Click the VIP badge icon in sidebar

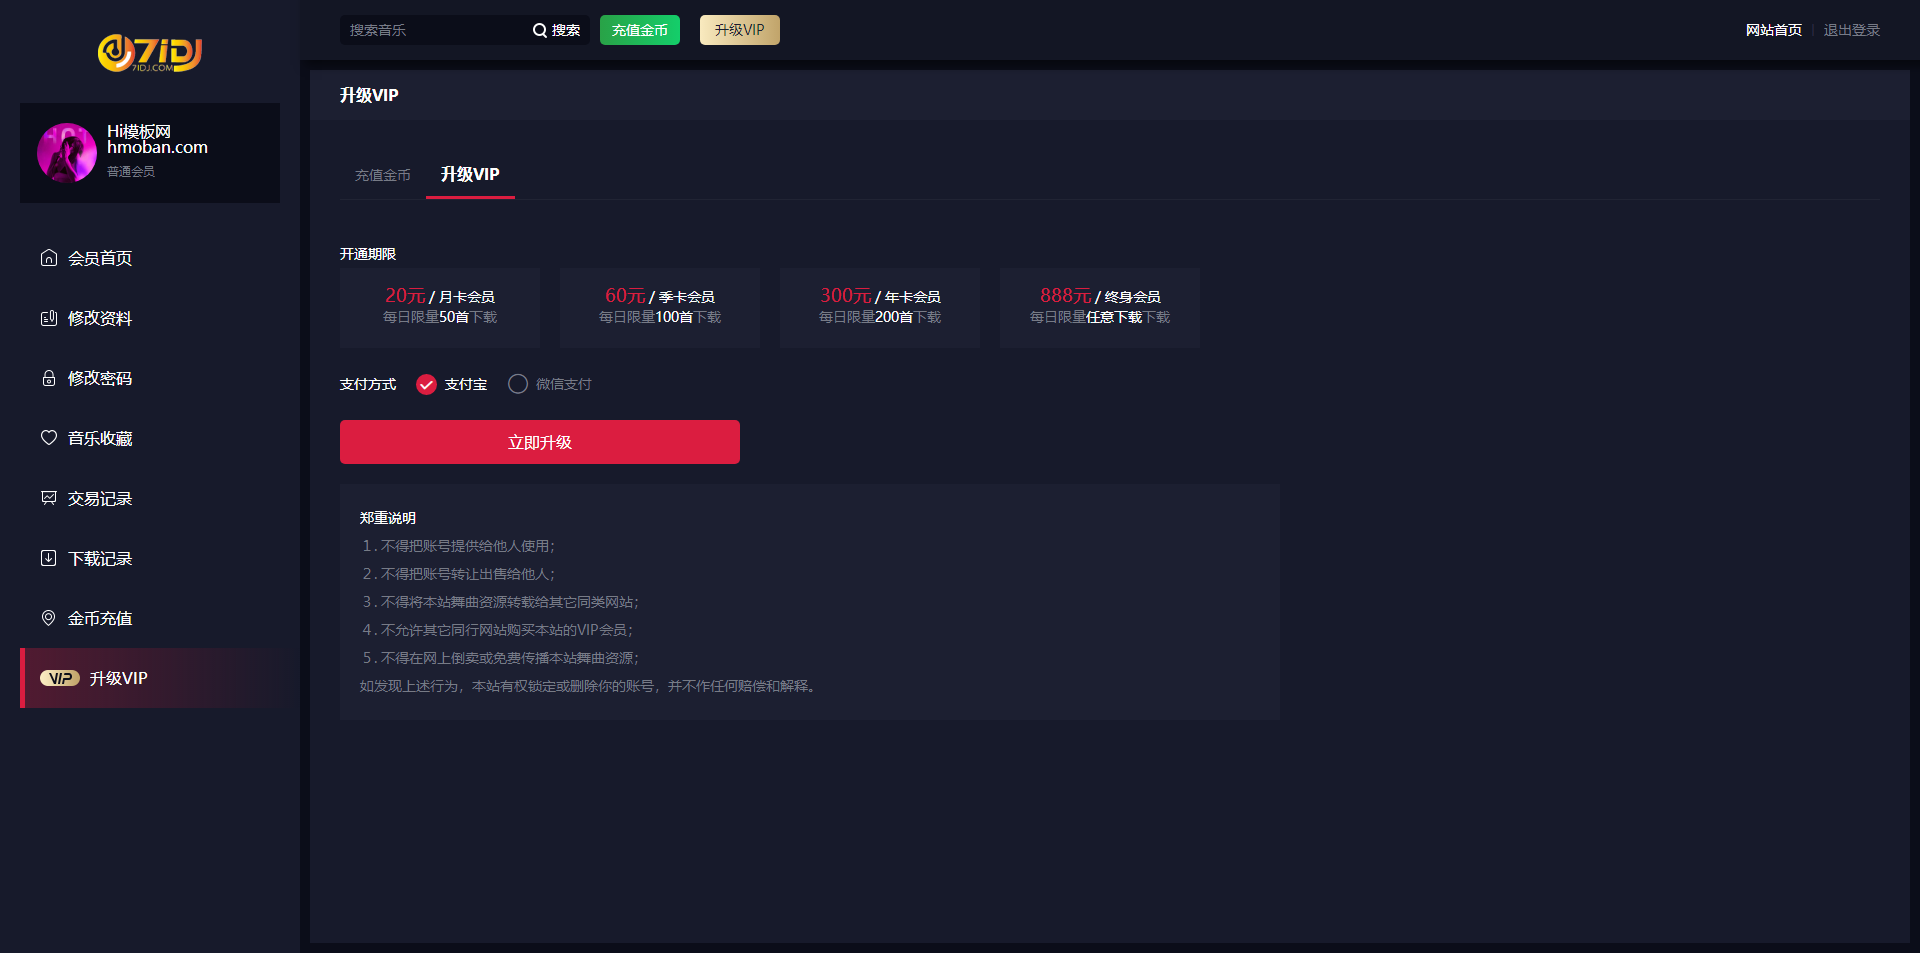(60, 678)
